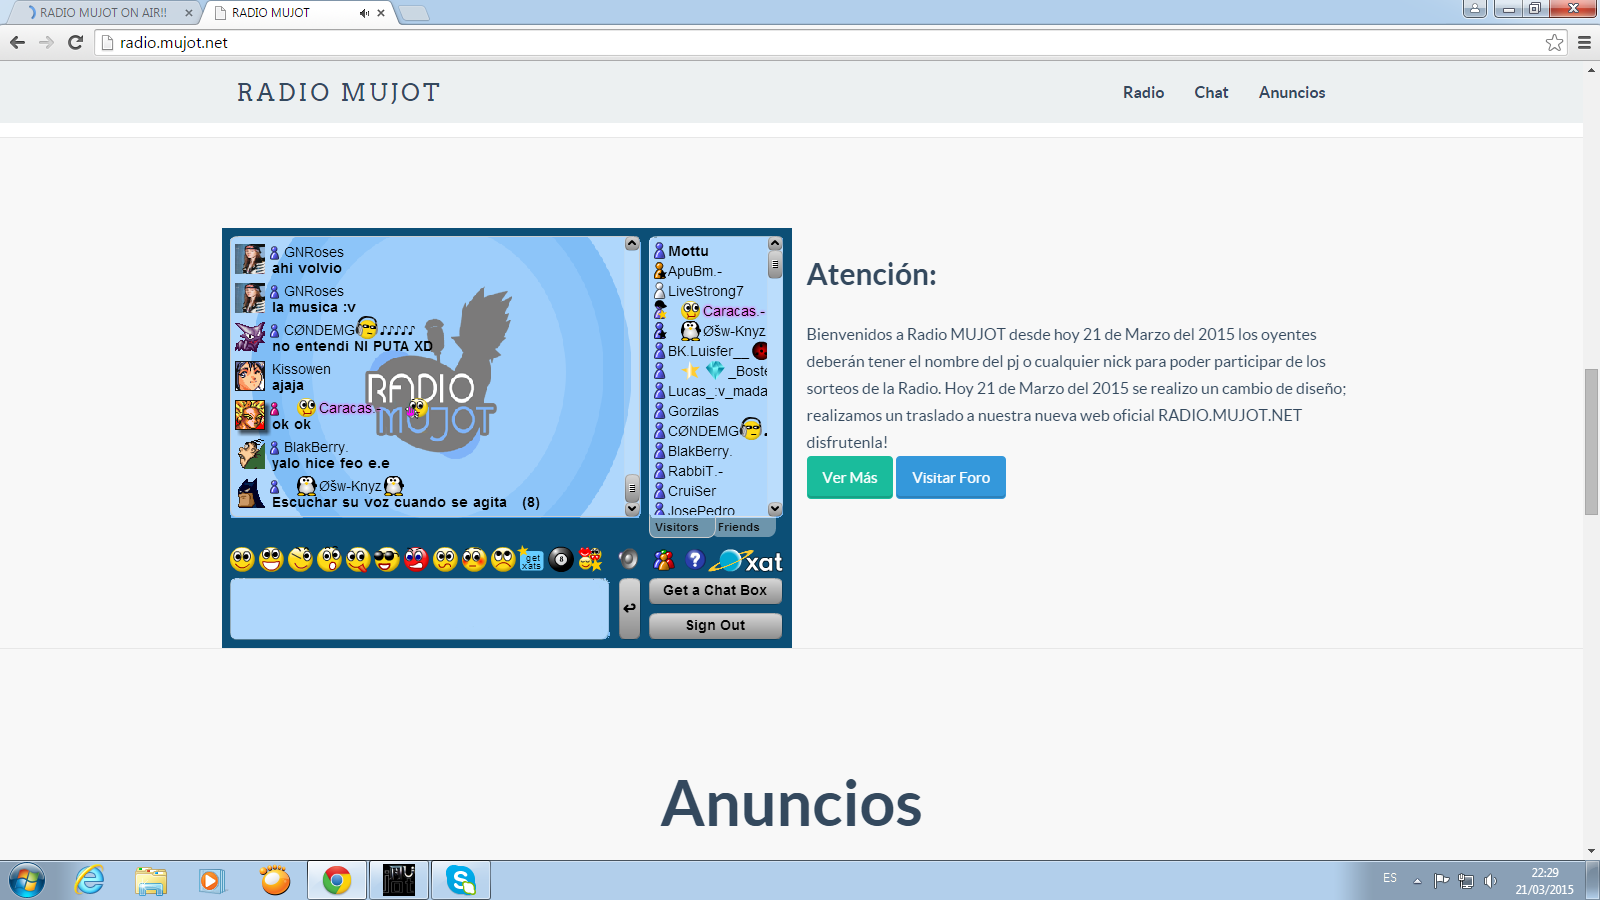
Task: Open the Anuncios menu item
Action: click(1291, 92)
